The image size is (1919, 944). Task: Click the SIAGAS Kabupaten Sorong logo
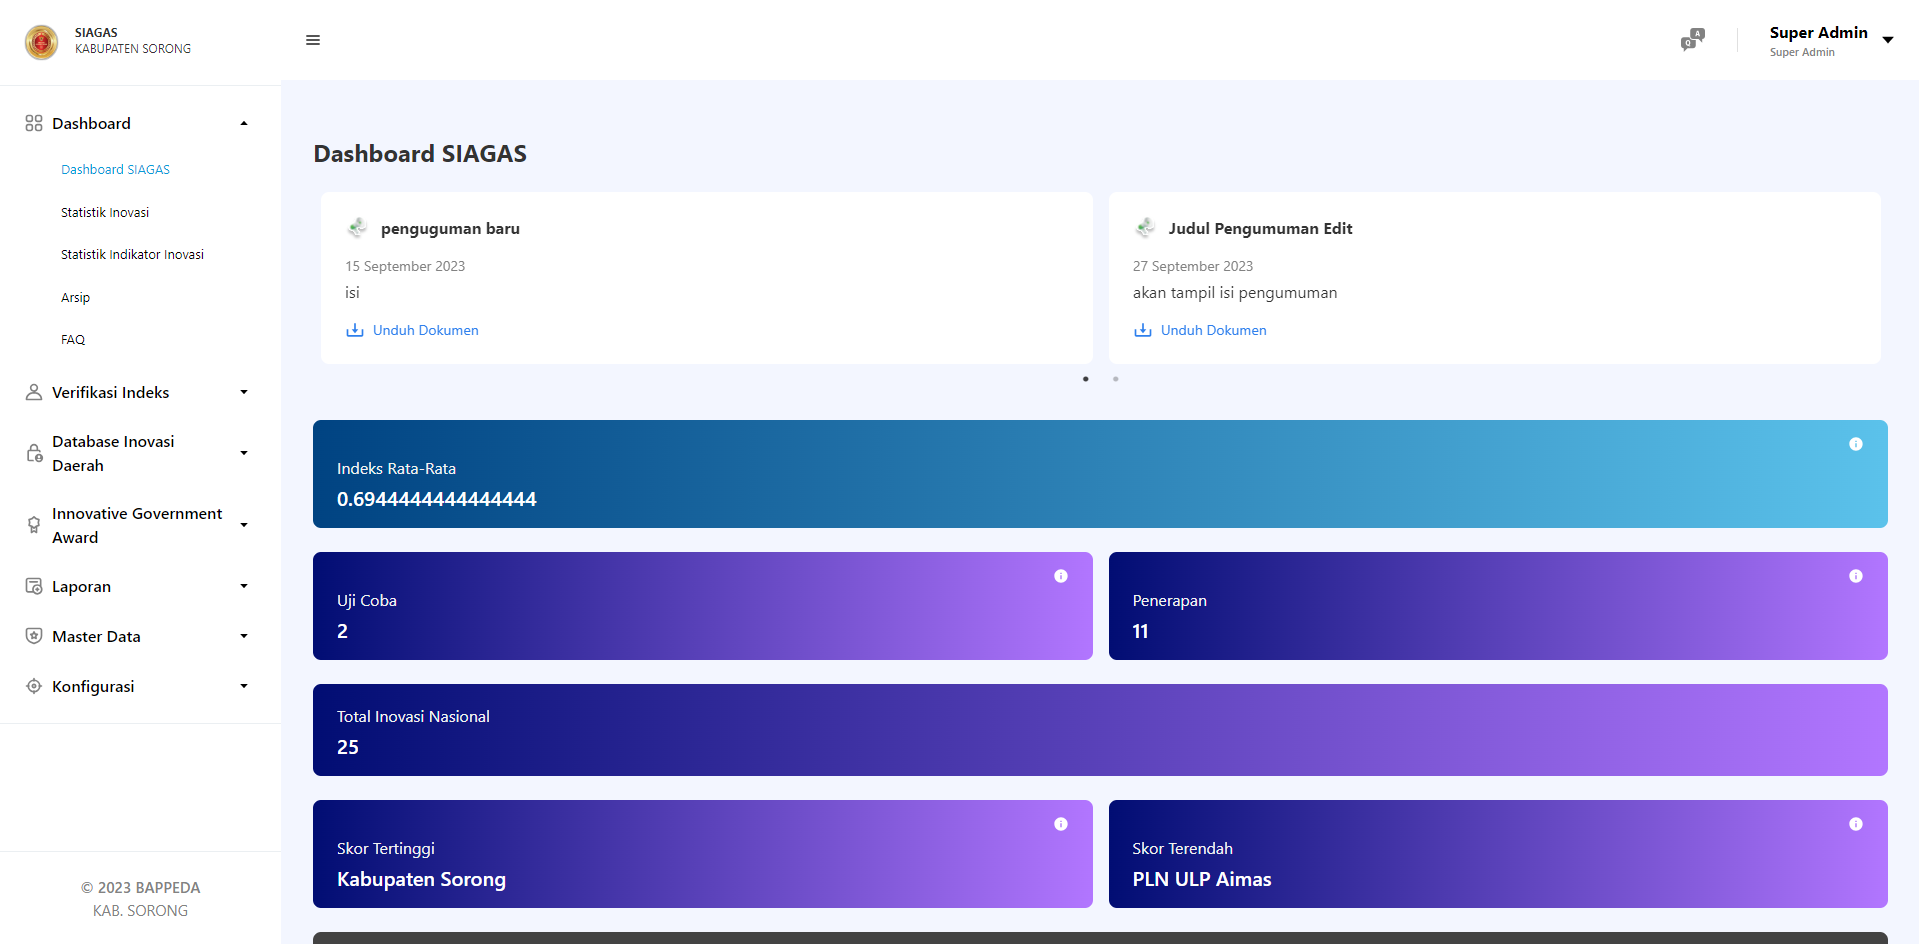click(42, 42)
